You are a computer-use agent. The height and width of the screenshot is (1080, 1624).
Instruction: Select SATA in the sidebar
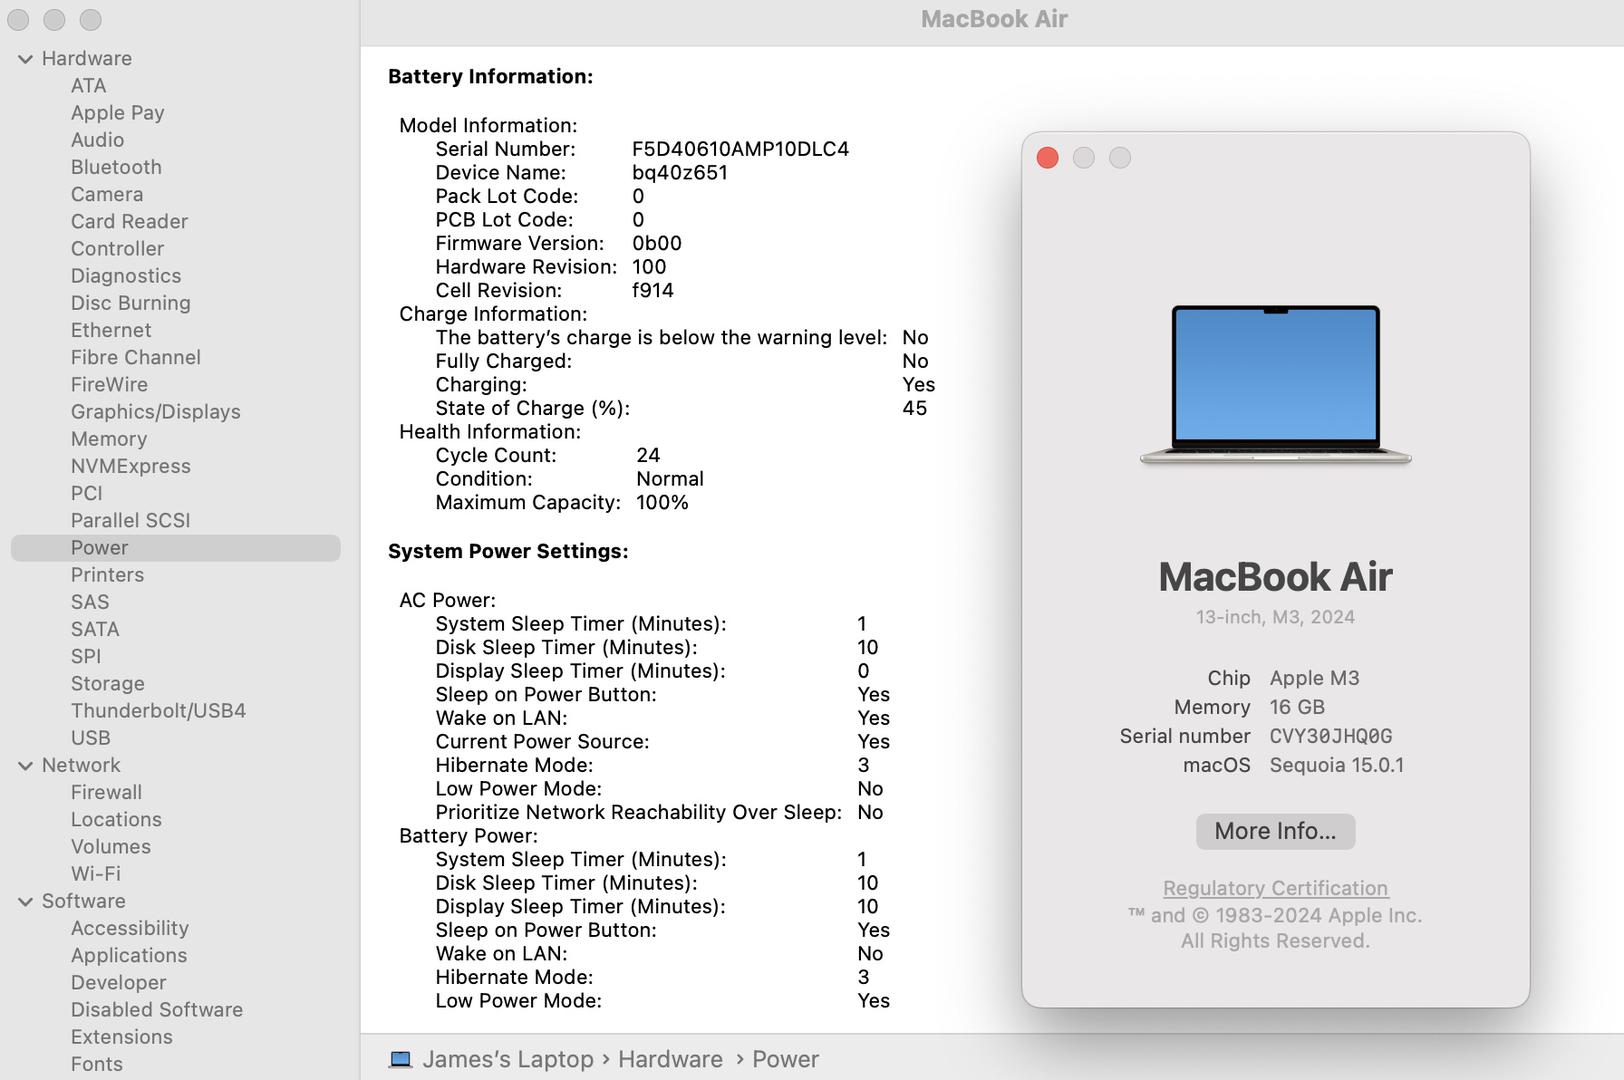[95, 629]
